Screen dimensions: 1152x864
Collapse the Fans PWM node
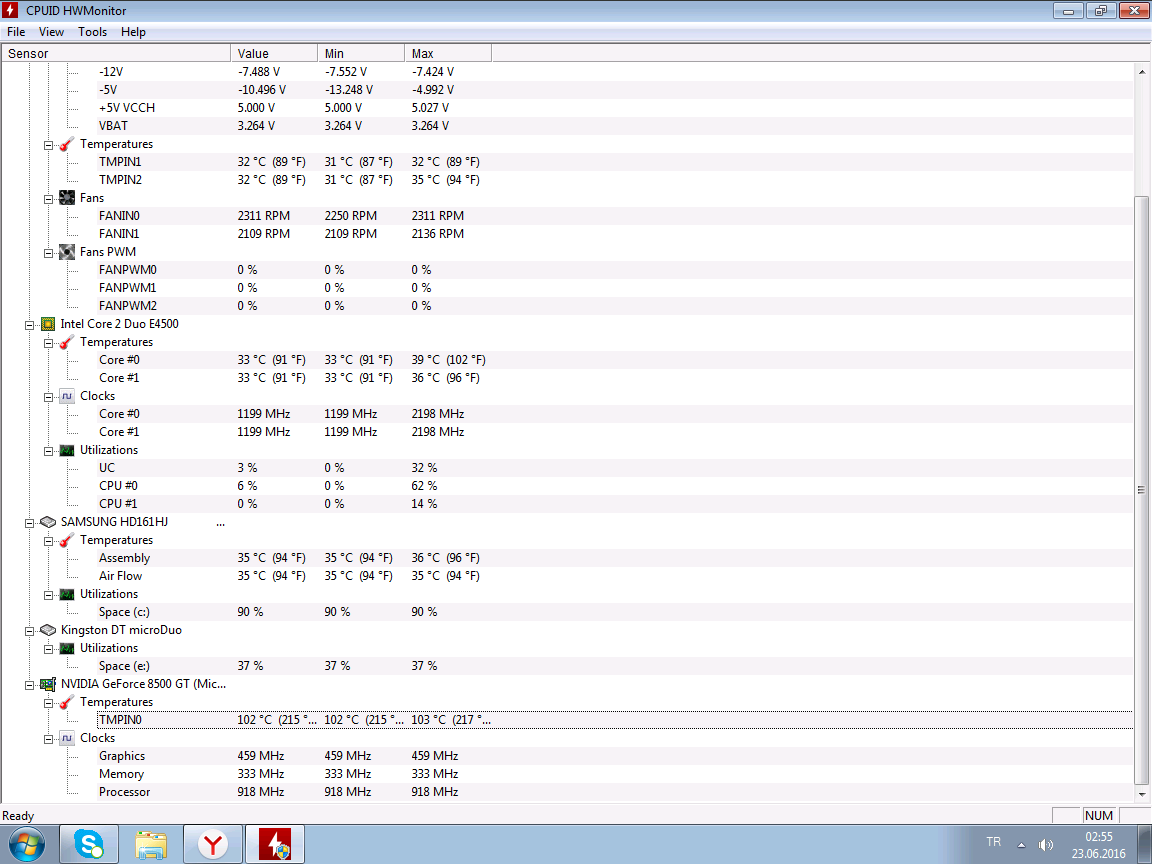(x=48, y=253)
